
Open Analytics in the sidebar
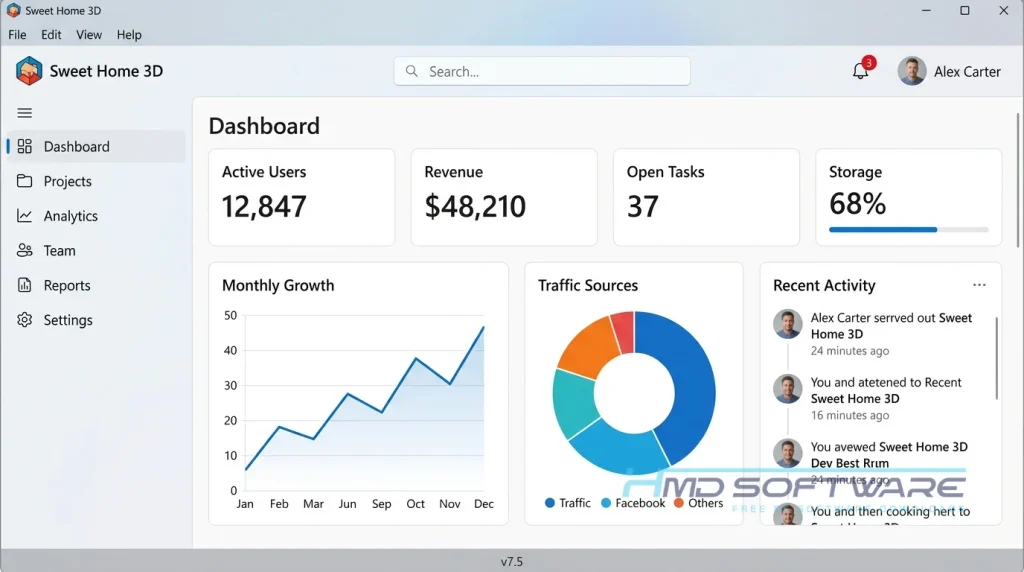pos(97,215)
